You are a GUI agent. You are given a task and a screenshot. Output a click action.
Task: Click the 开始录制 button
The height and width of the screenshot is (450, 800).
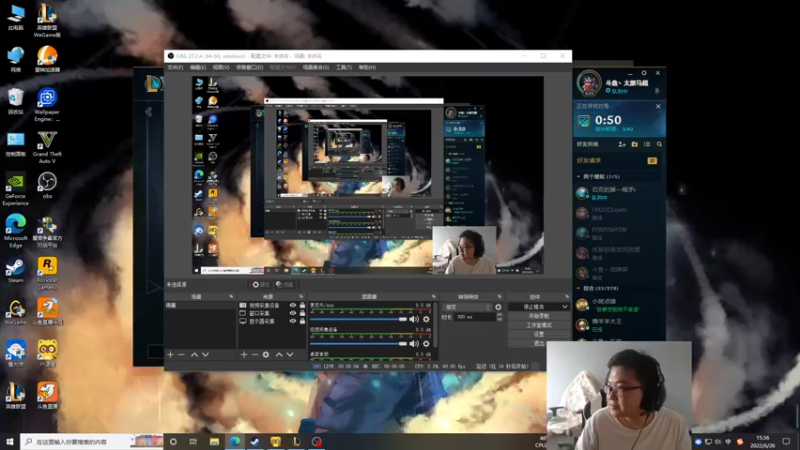point(539,316)
